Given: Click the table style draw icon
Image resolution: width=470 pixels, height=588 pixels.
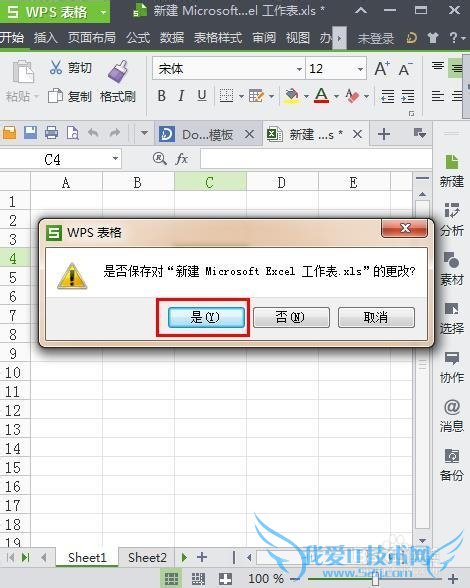Looking at the screenshot, I should click(257, 96).
